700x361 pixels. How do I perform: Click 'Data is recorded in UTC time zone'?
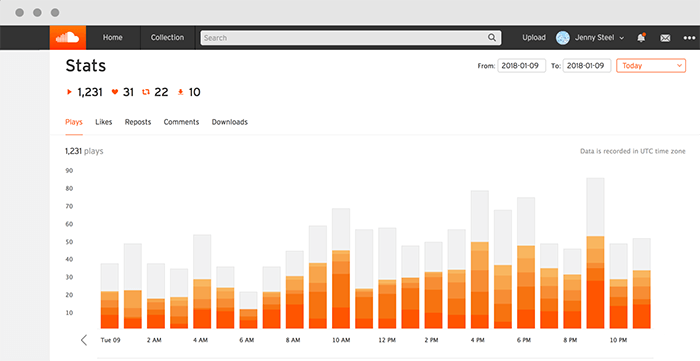coord(633,151)
